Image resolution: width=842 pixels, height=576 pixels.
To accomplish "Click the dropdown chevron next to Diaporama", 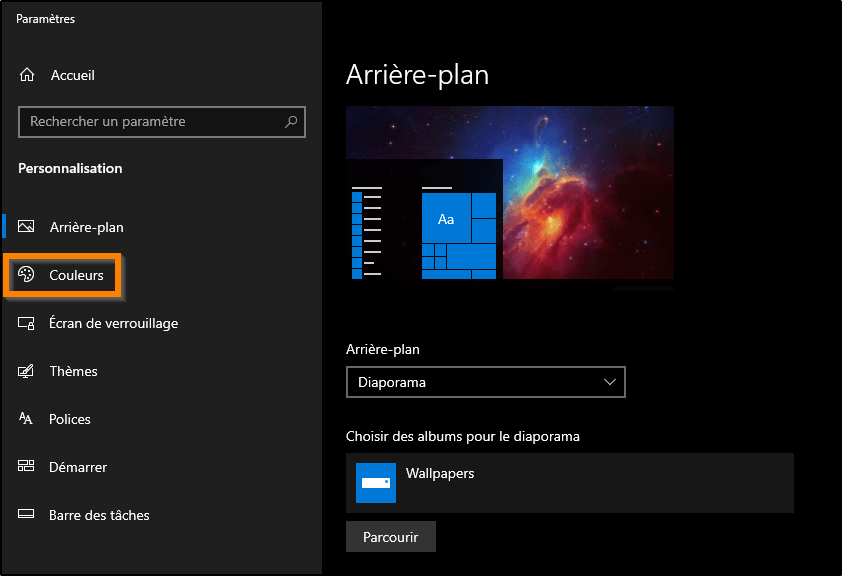I will [x=608, y=382].
